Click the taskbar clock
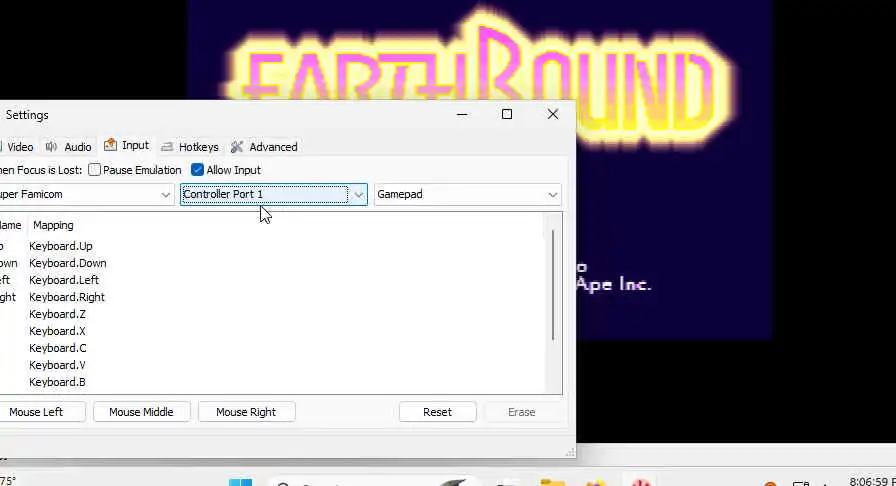Image resolution: width=896 pixels, height=486 pixels. point(871,481)
